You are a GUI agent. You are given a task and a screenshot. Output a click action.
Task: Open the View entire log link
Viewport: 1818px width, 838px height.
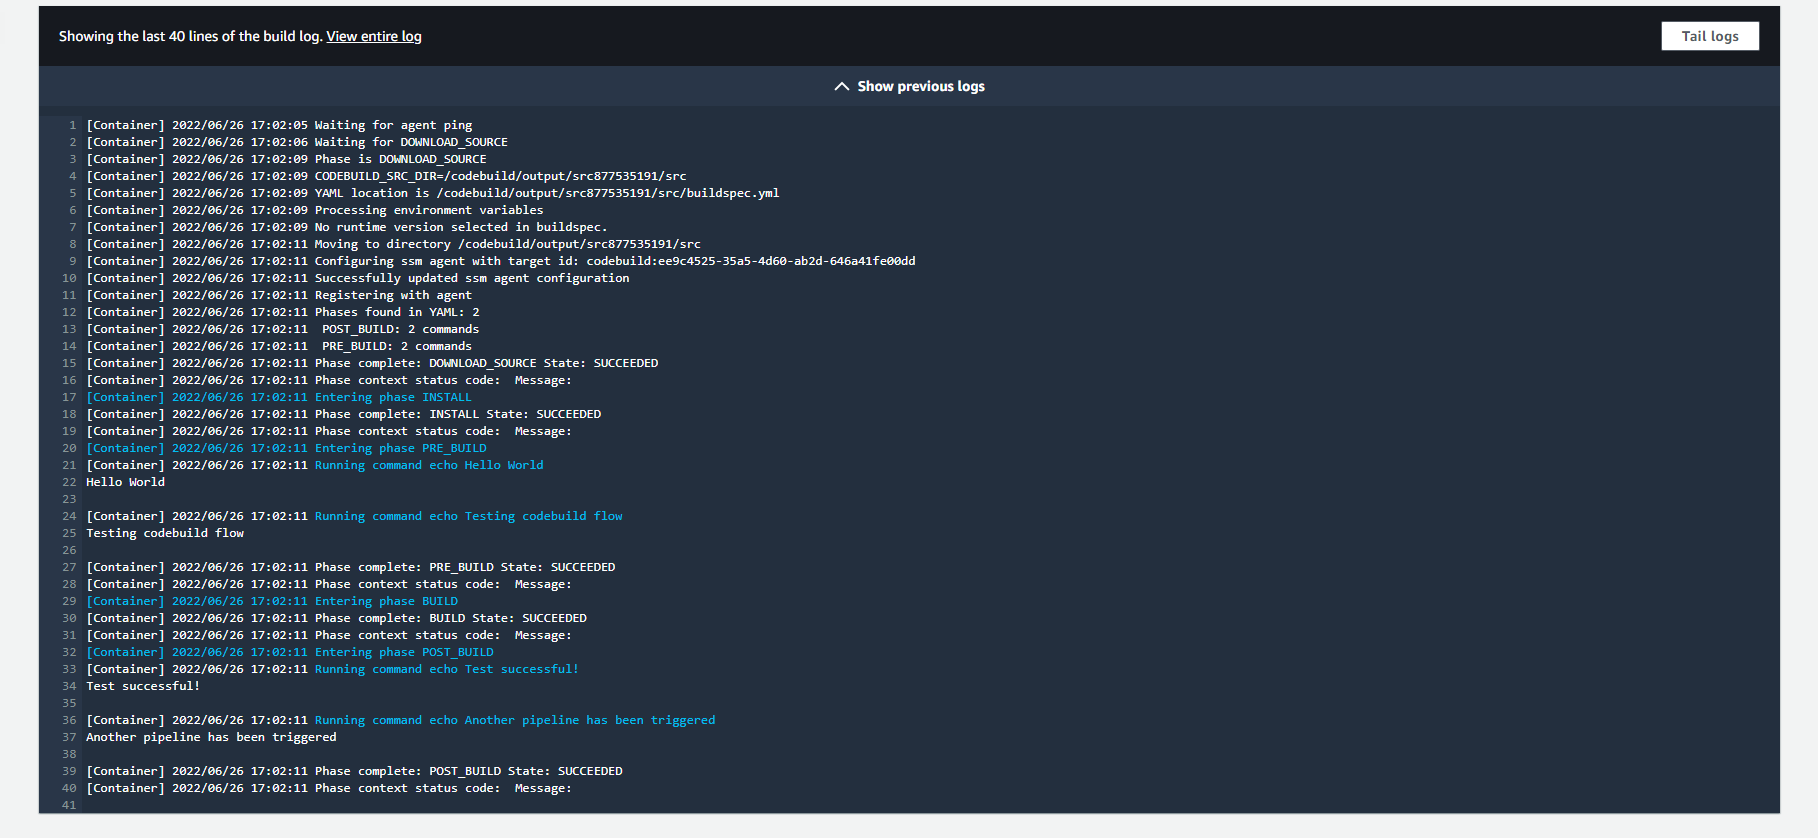[373, 36]
